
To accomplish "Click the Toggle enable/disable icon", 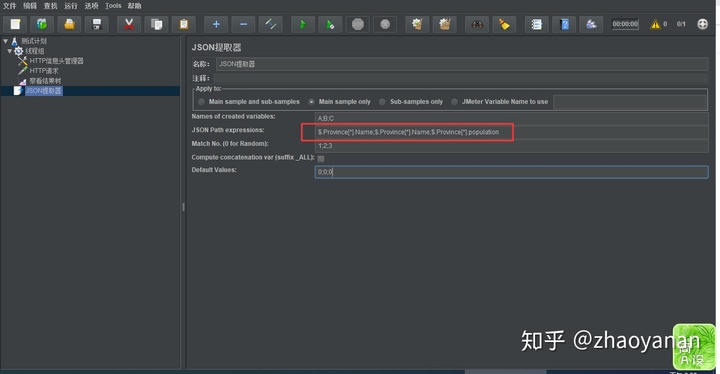I will pos(270,24).
